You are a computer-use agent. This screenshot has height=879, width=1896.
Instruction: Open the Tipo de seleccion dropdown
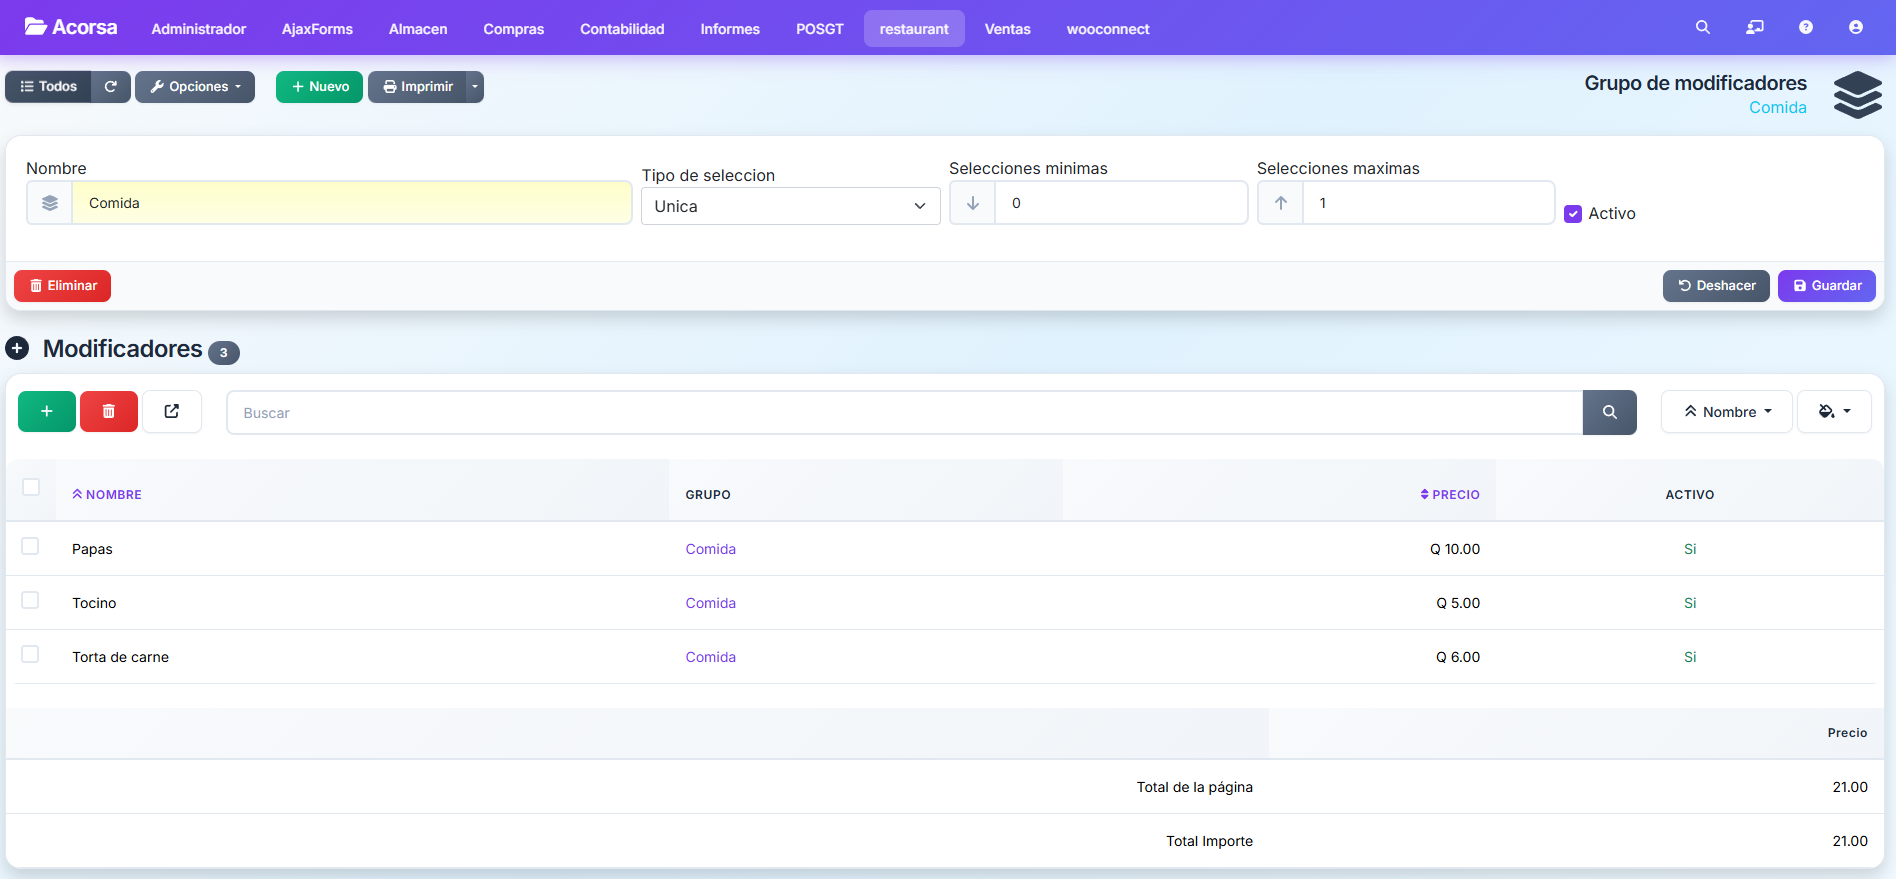[790, 206]
